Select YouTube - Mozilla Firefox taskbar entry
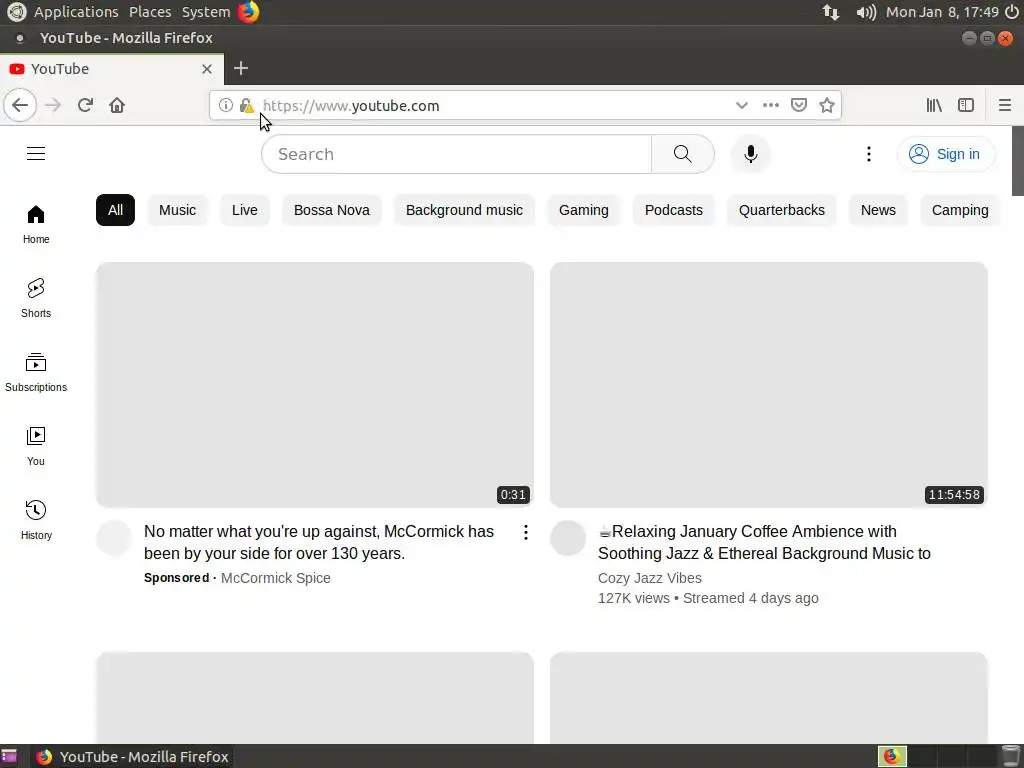Screen dimensions: 1024x768 pos(133,757)
